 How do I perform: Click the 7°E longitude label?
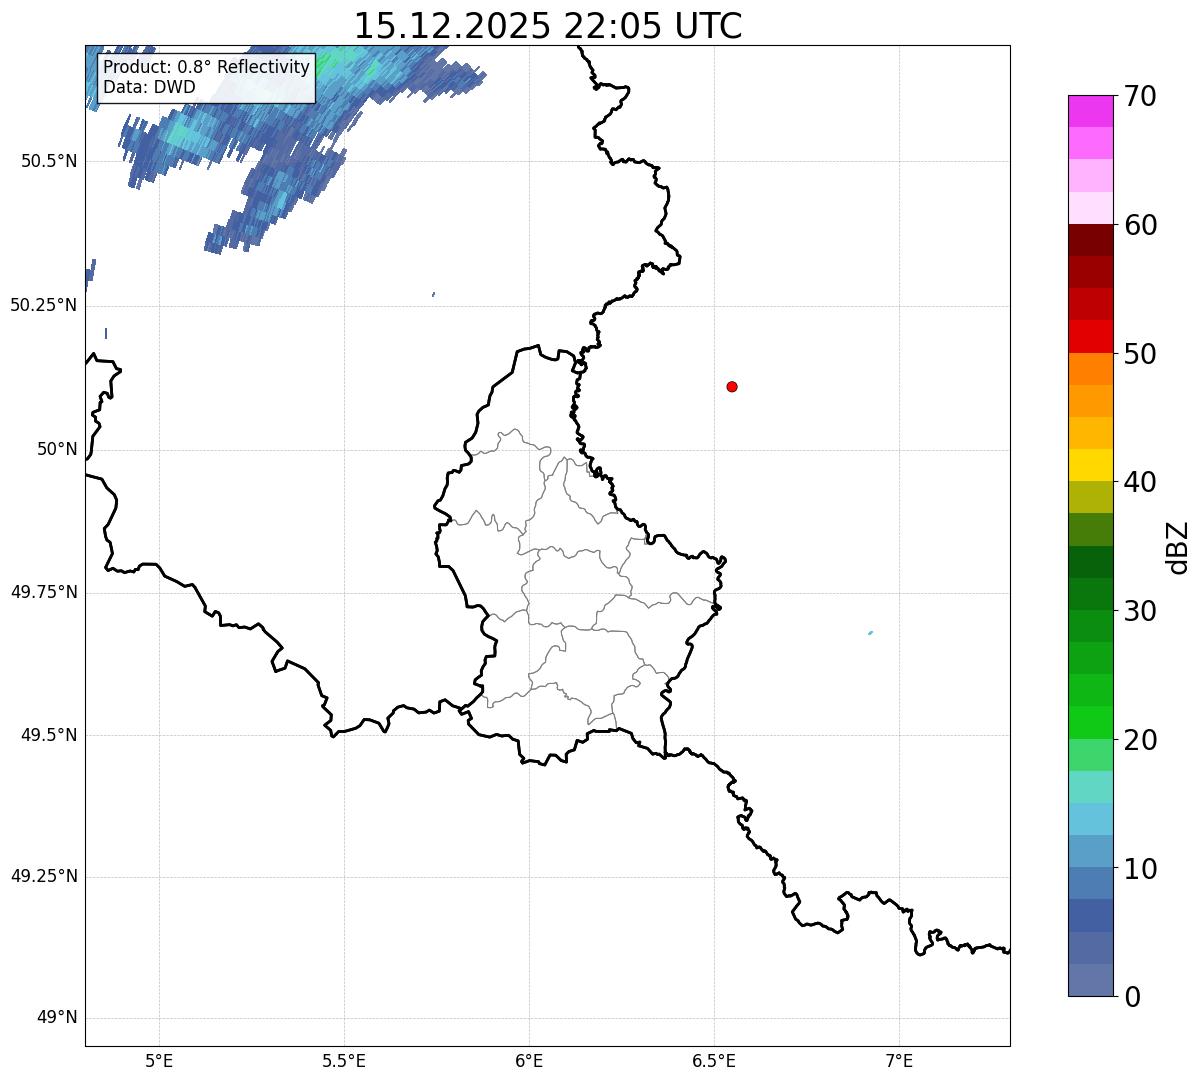[899, 1060]
